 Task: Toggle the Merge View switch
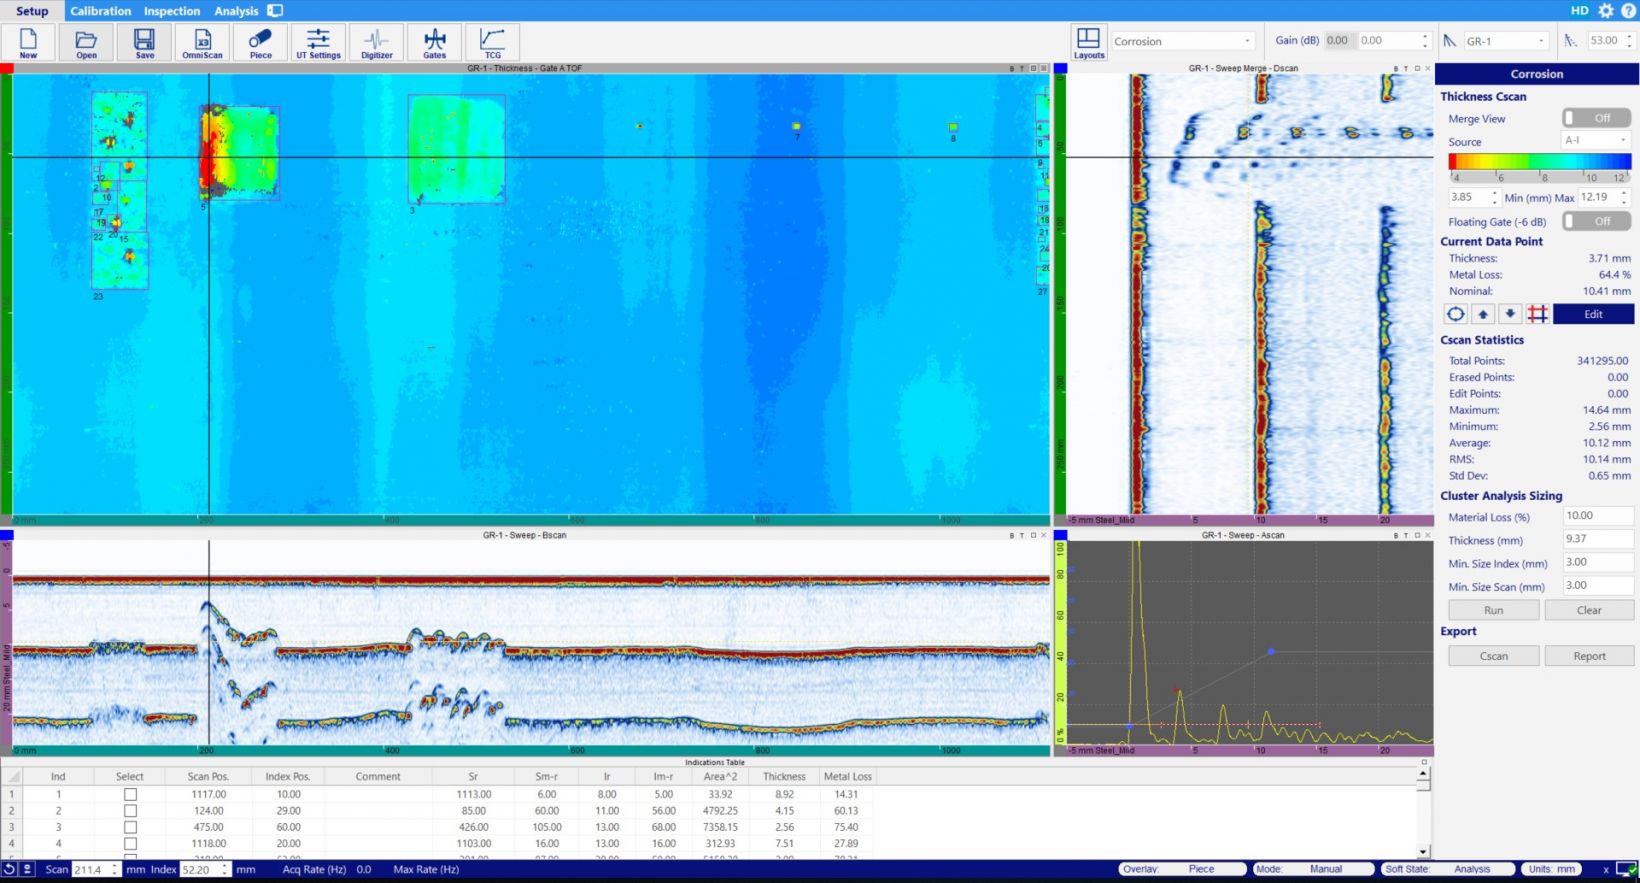tap(1596, 118)
